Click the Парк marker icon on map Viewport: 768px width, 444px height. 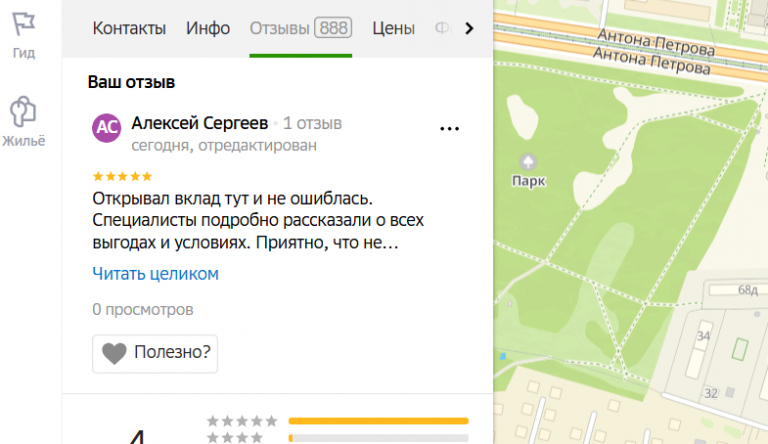coord(528,162)
